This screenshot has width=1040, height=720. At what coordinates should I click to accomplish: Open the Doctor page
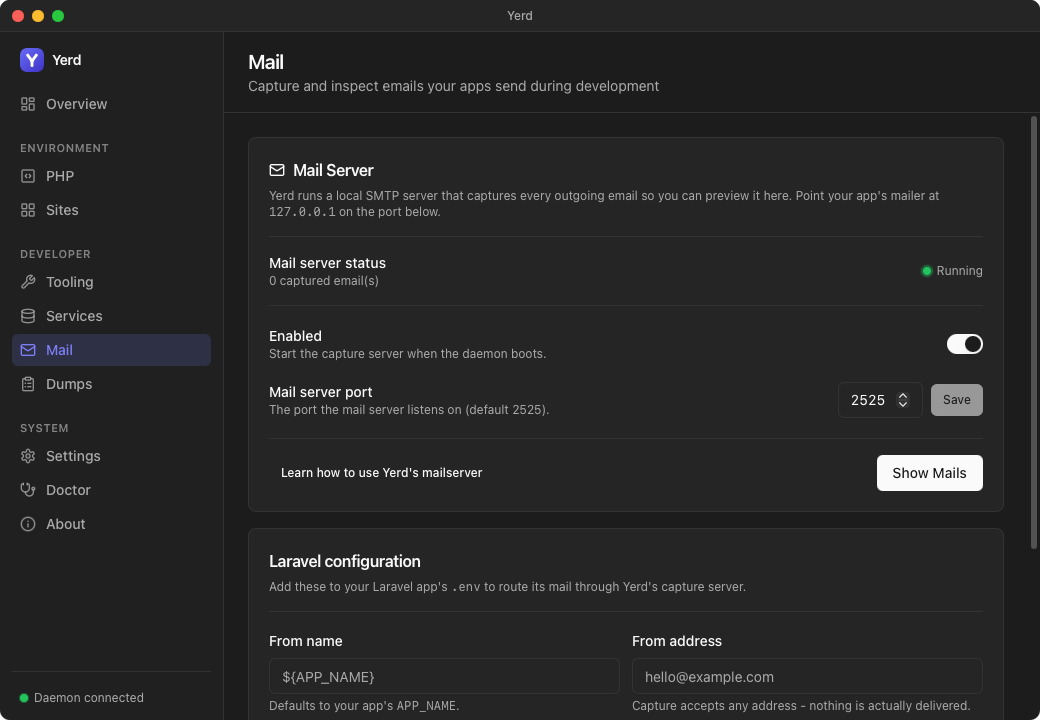click(111, 490)
